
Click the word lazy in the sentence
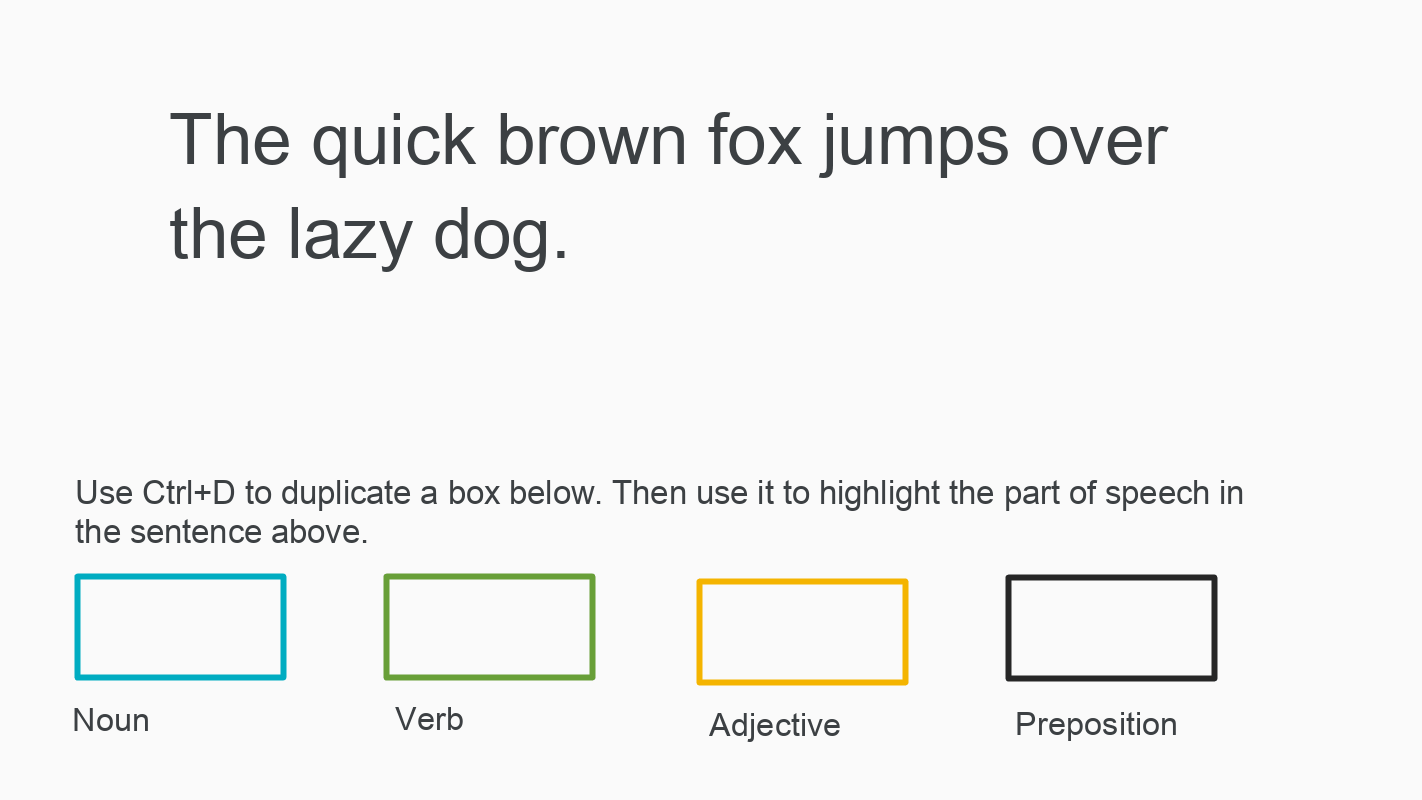(x=350, y=237)
